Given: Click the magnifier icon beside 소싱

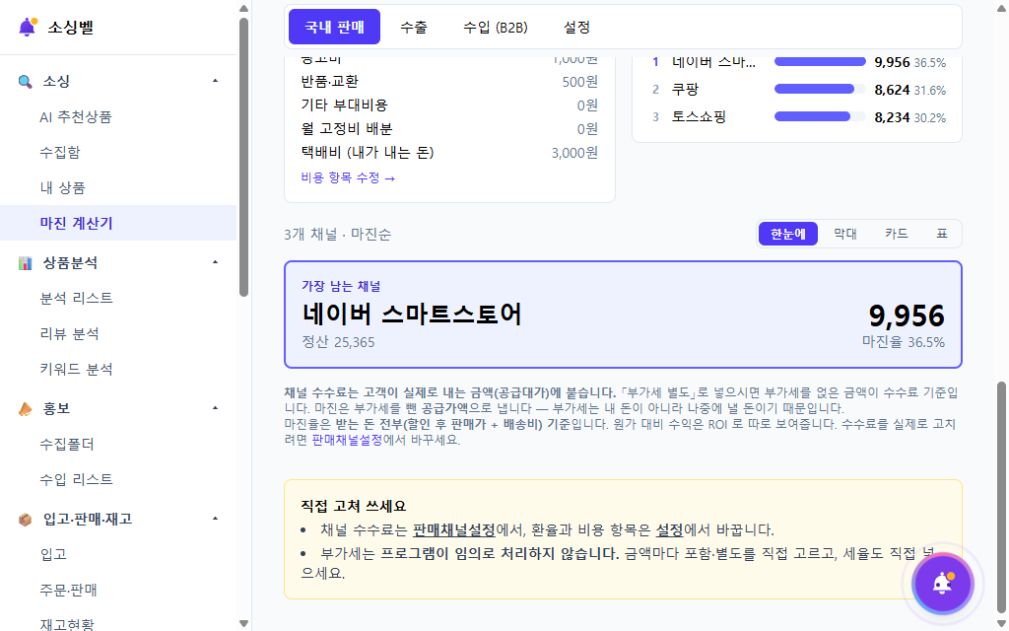Looking at the screenshot, I should (x=25, y=82).
